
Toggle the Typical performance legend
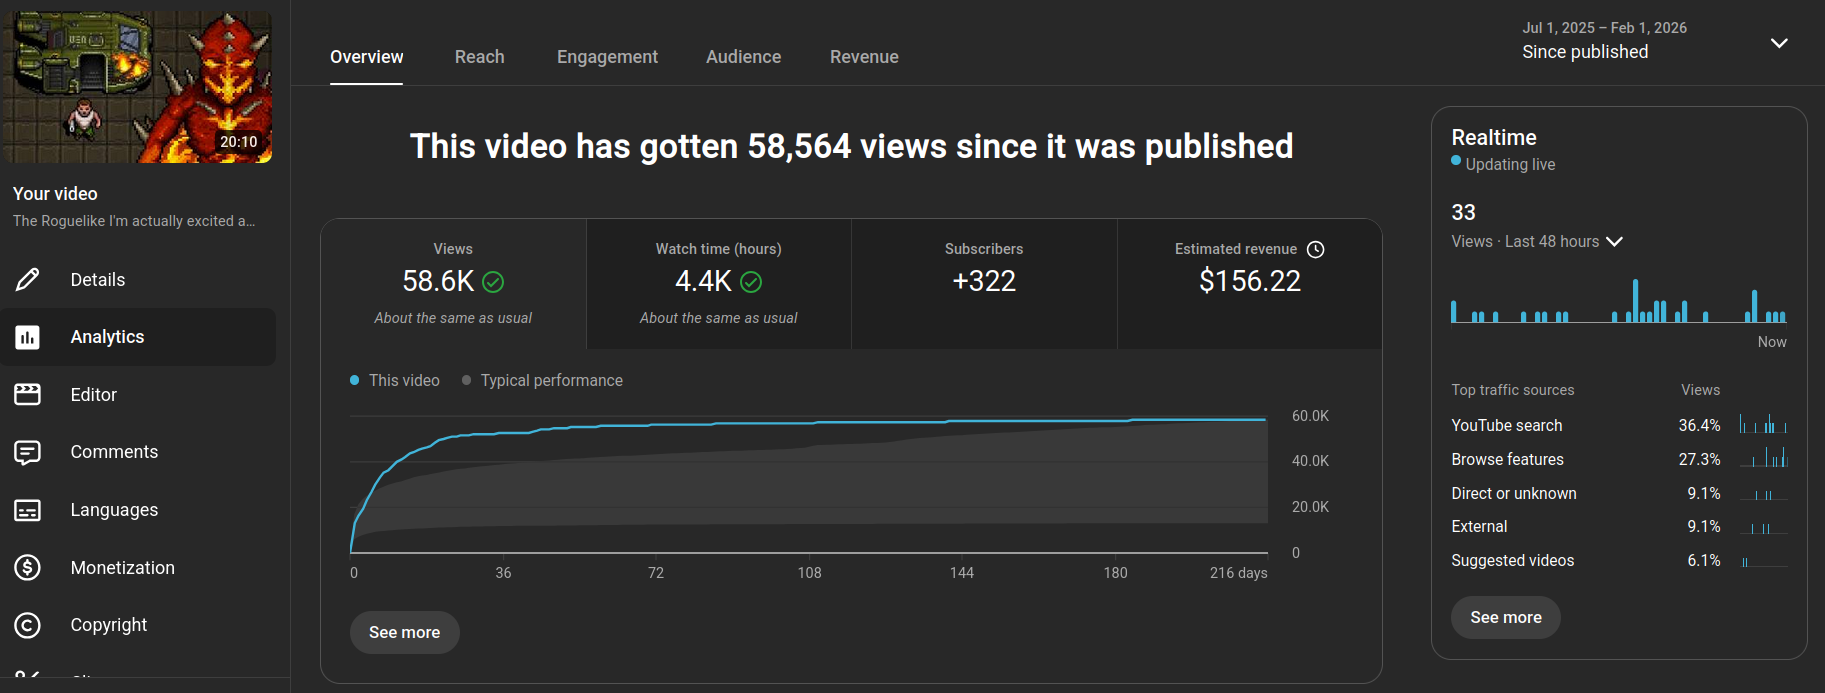542,380
